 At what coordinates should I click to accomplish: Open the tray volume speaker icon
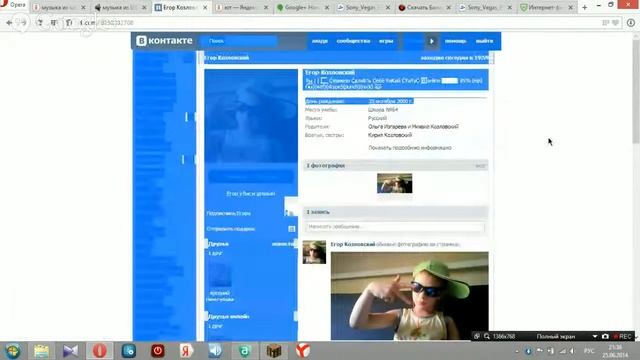click(x=572, y=351)
